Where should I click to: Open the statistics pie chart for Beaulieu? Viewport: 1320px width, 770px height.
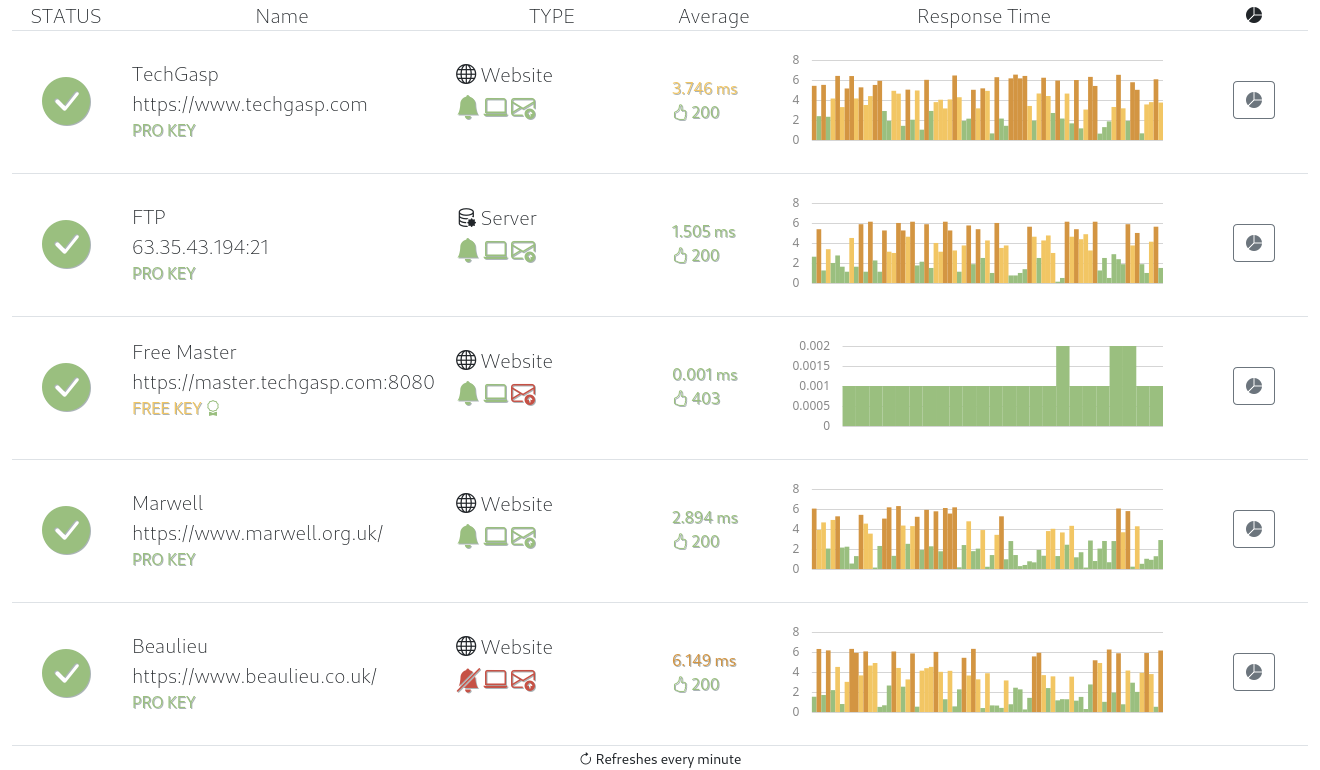pyautogui.click(x=1253, y=672)
